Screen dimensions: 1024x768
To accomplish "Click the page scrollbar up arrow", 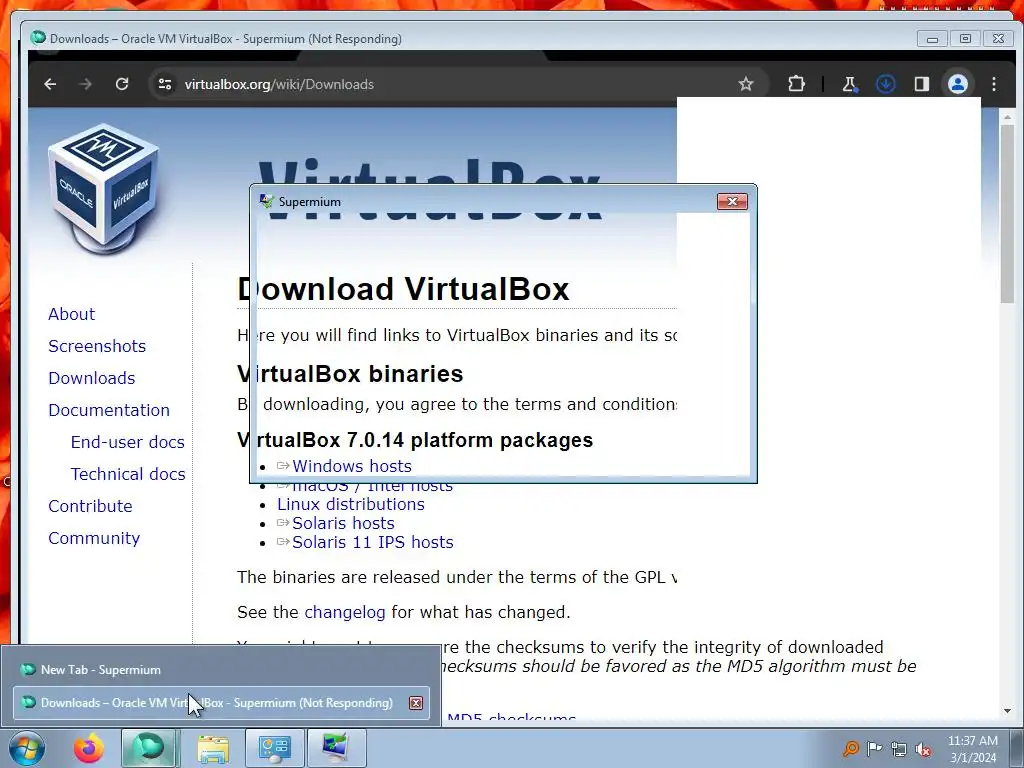I will tap(1007, 118).
